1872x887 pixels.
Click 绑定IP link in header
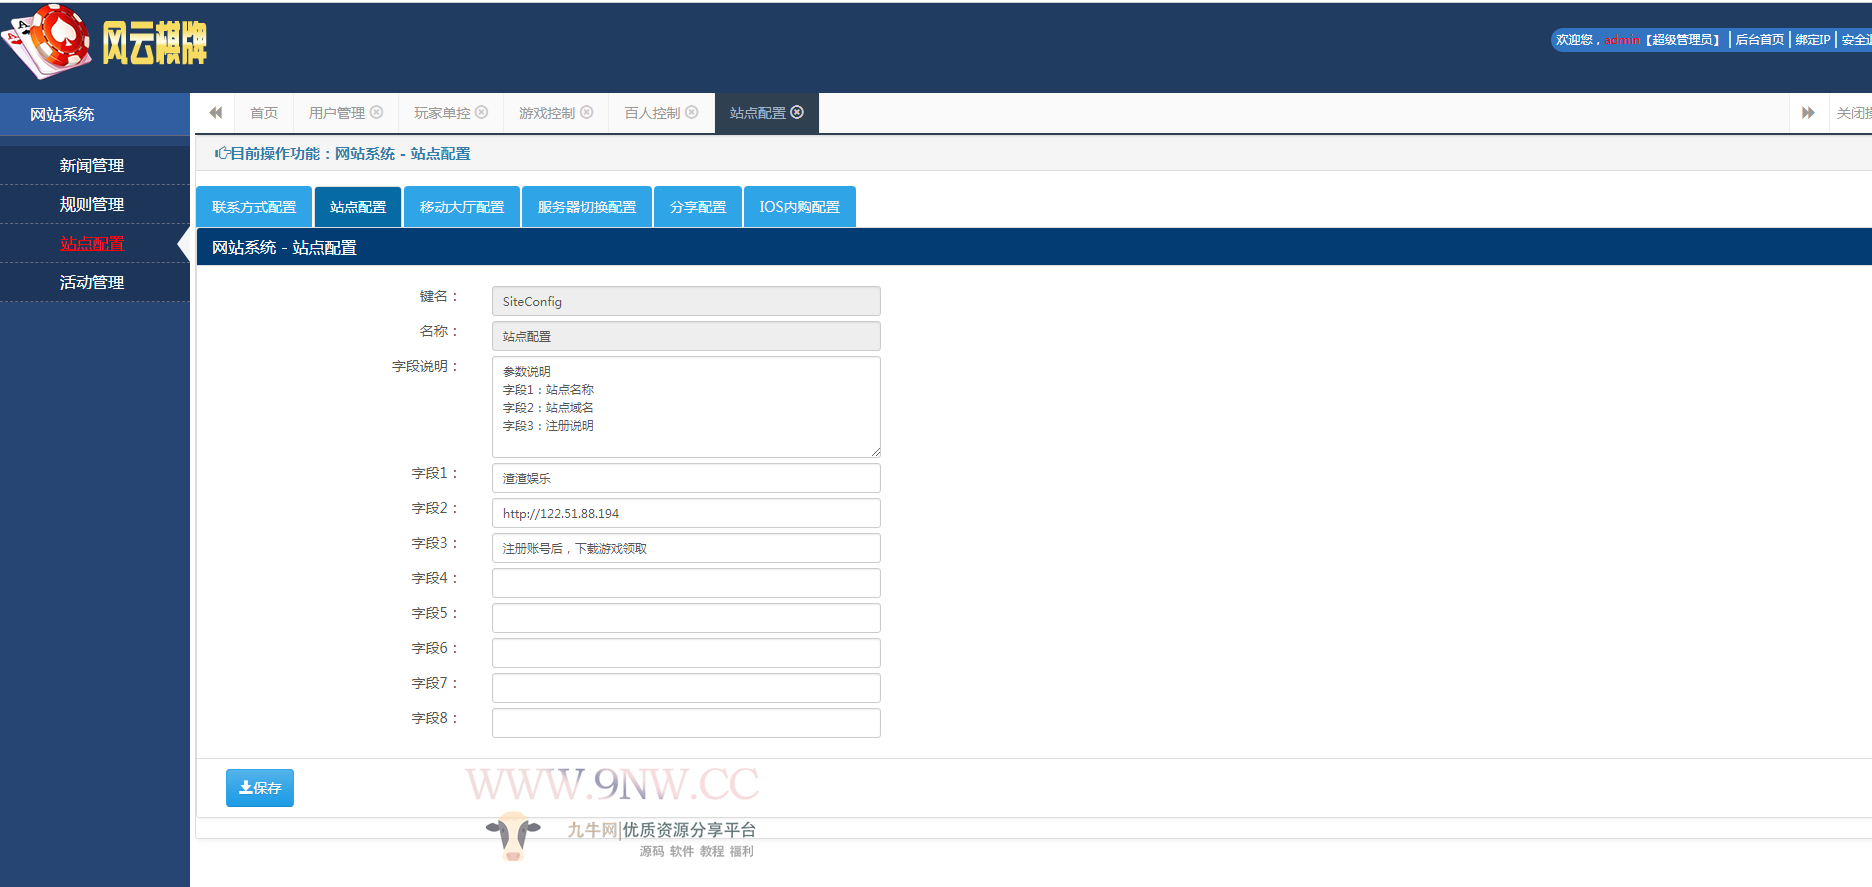[1812, 40]
